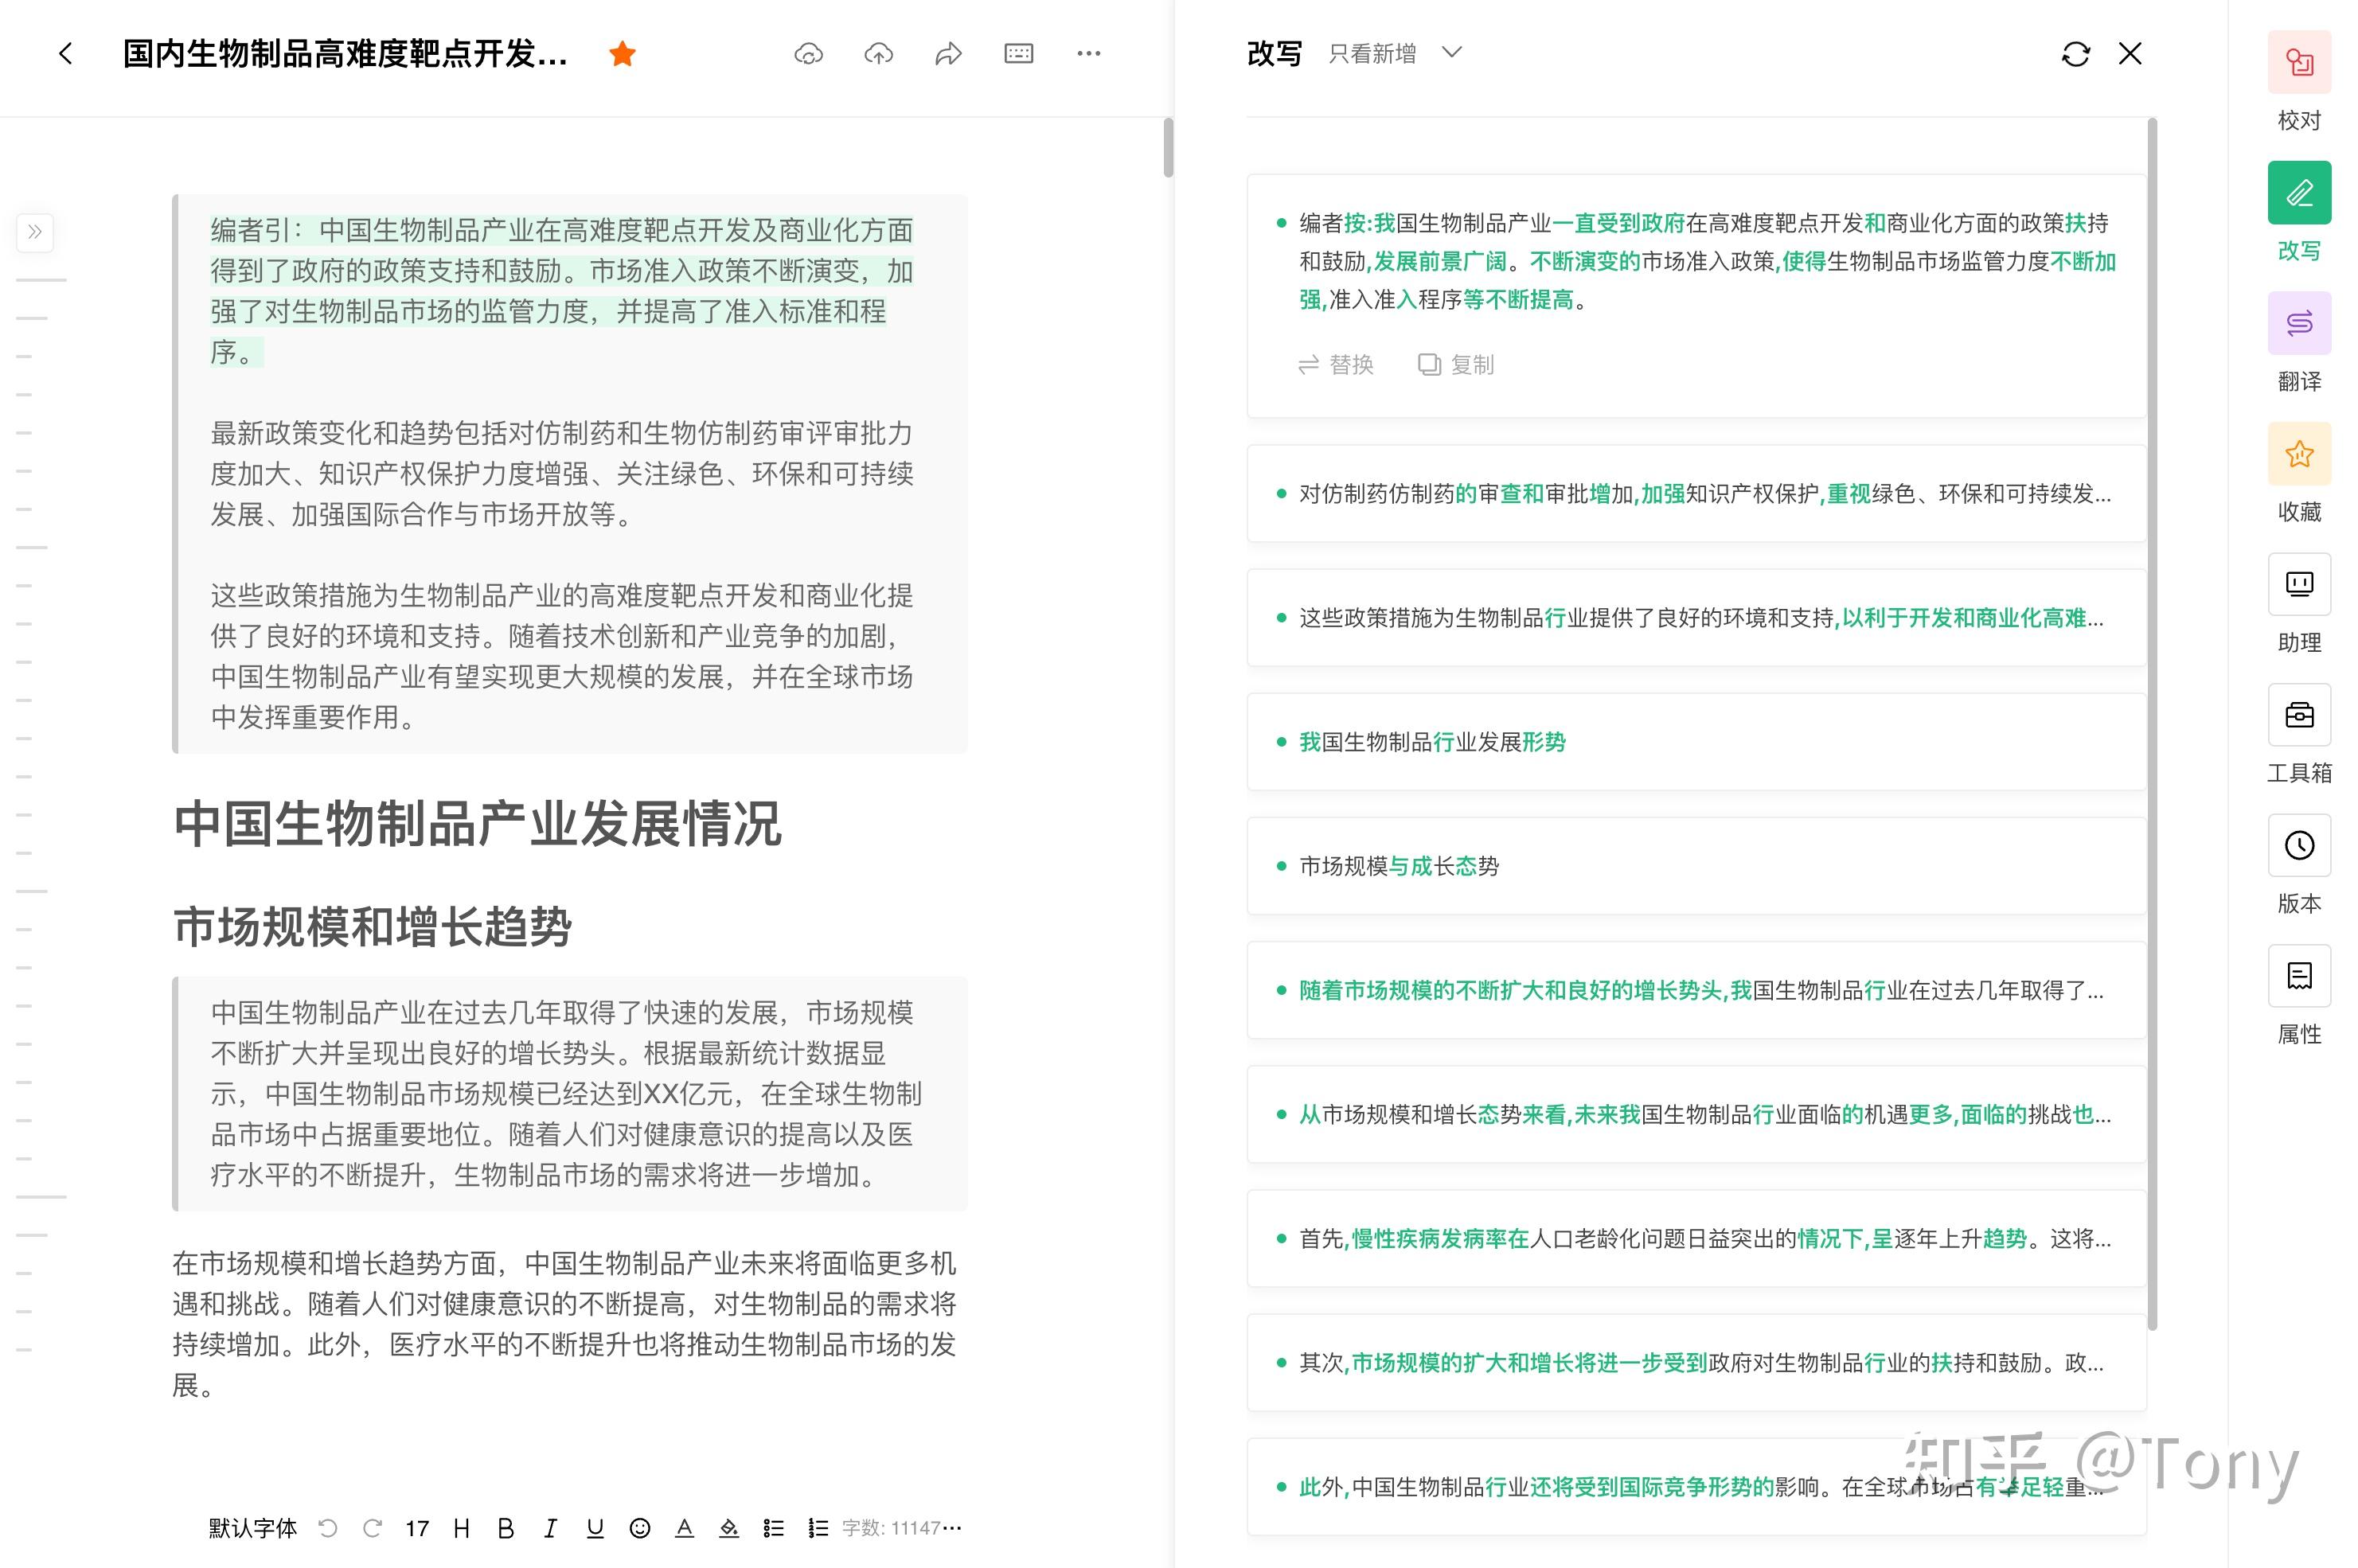The image size is (2358, 1568).
Task: Click paragraph starting 最新政策变化和趋势
Action: tap(562, 474)
